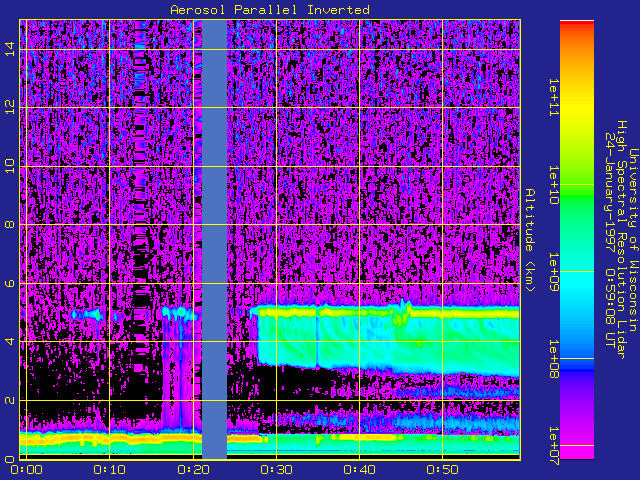Image resolution: width=640 pixels, height=480 pixels.
Task: Click the 'Altitude (km)' axis title
Action: click(530, 240)
